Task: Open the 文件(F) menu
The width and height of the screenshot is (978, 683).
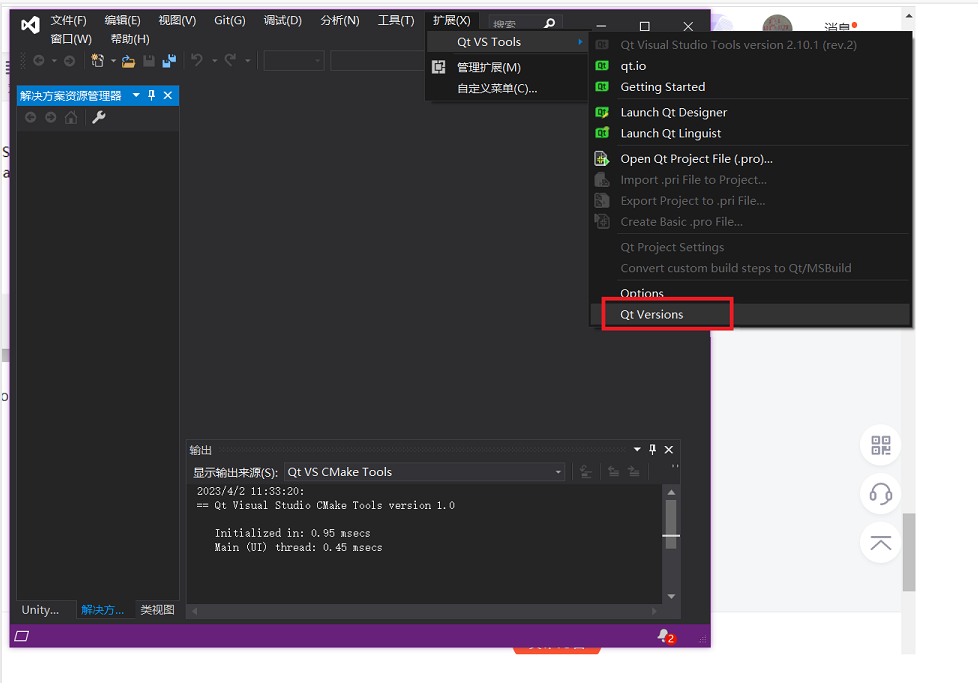Action: 68,21
